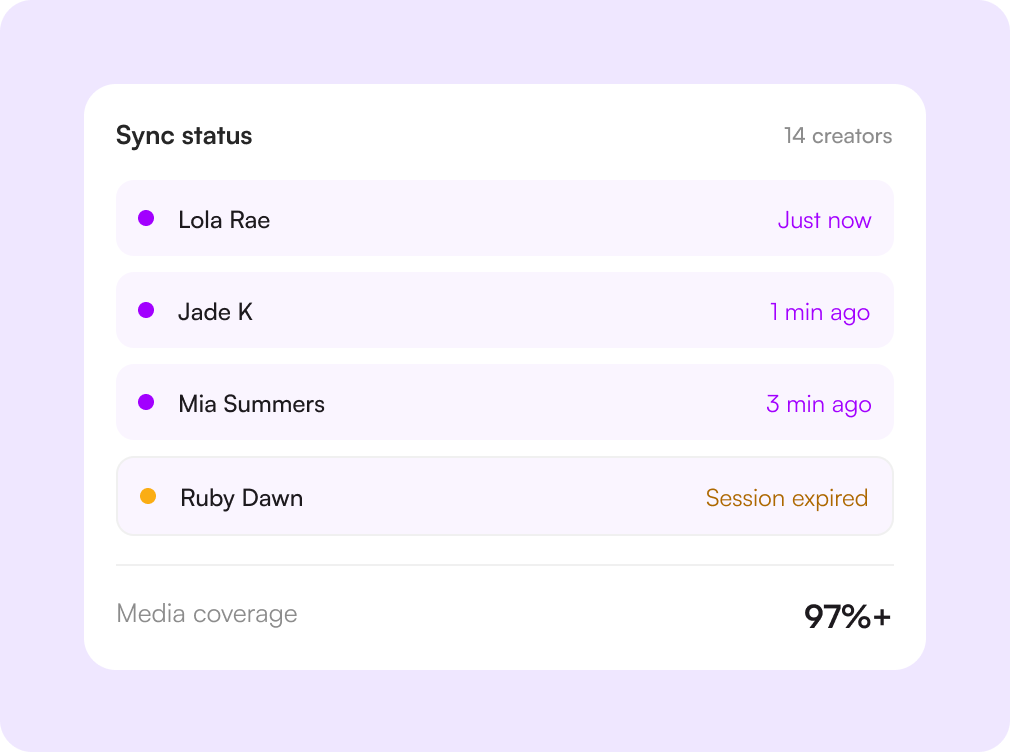1010x752 pixels.
Task: Click the 'Session expired' warning text
Action: (x=787, y=498)
